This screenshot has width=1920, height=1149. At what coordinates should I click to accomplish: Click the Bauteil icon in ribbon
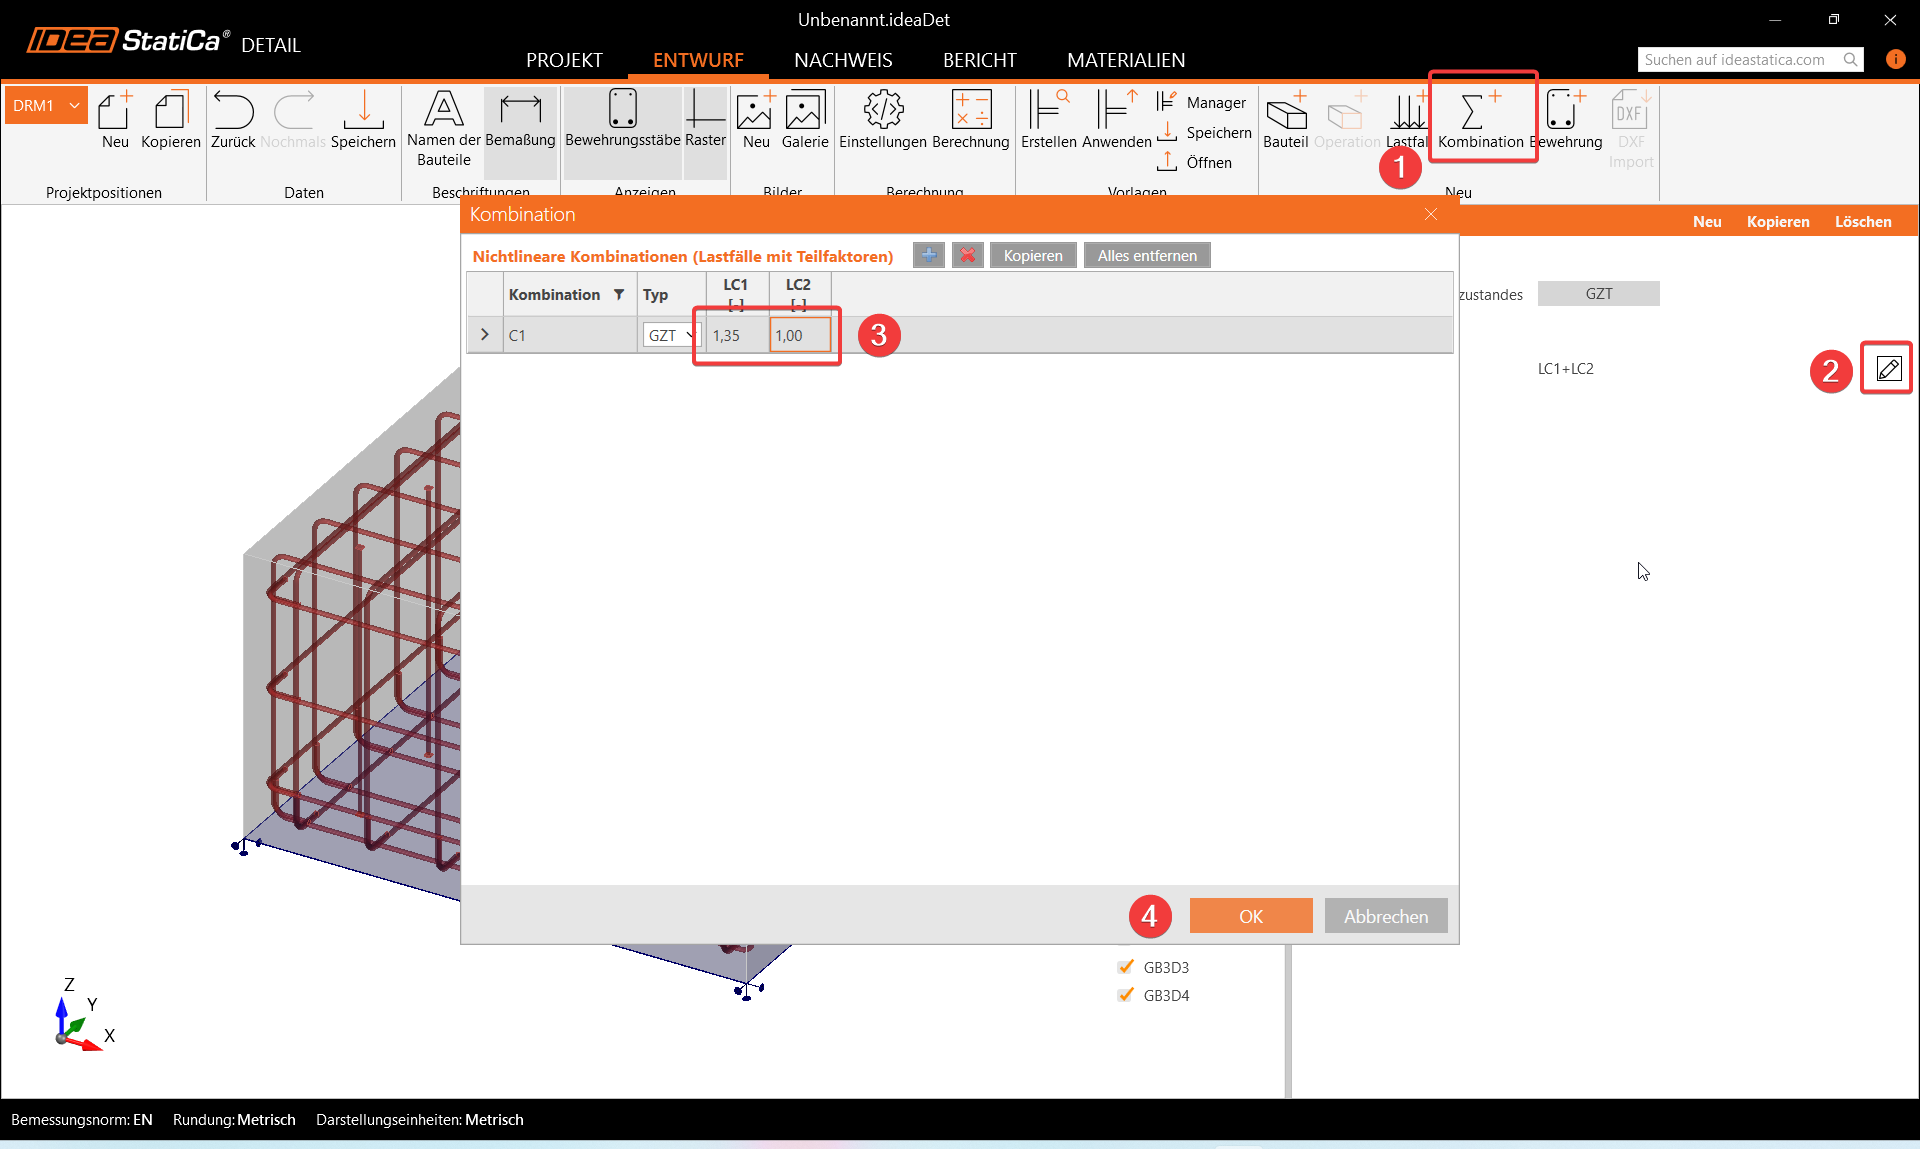pyautogui.click(x=1285, y=112)
